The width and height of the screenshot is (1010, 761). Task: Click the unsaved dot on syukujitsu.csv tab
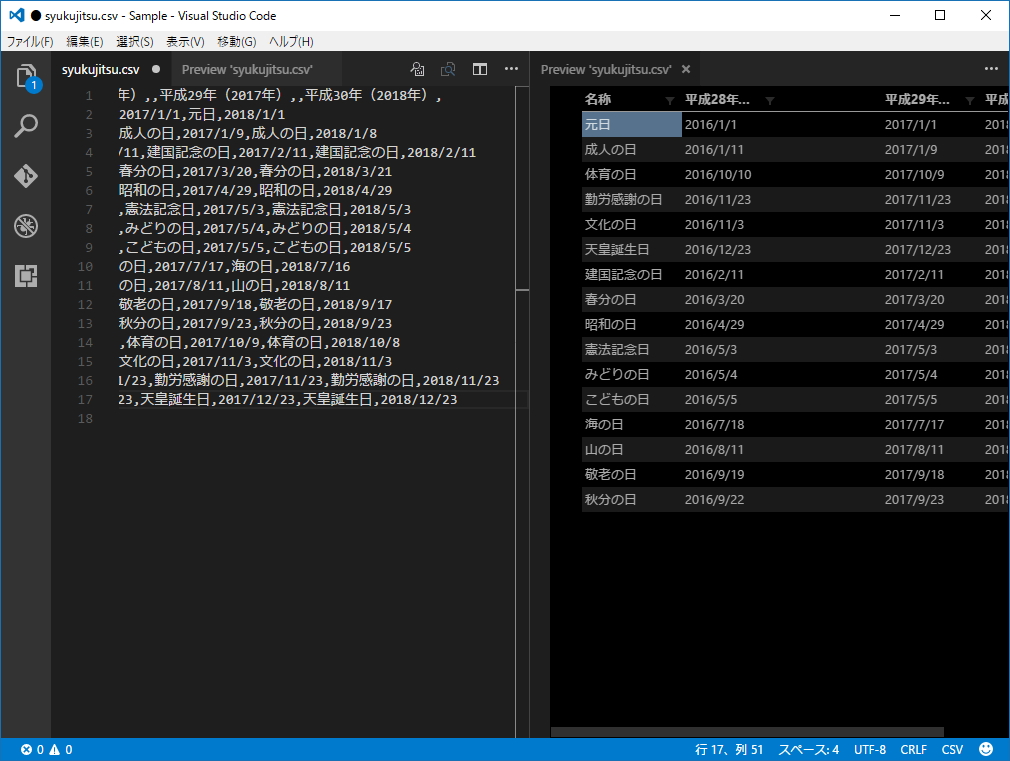156,69
